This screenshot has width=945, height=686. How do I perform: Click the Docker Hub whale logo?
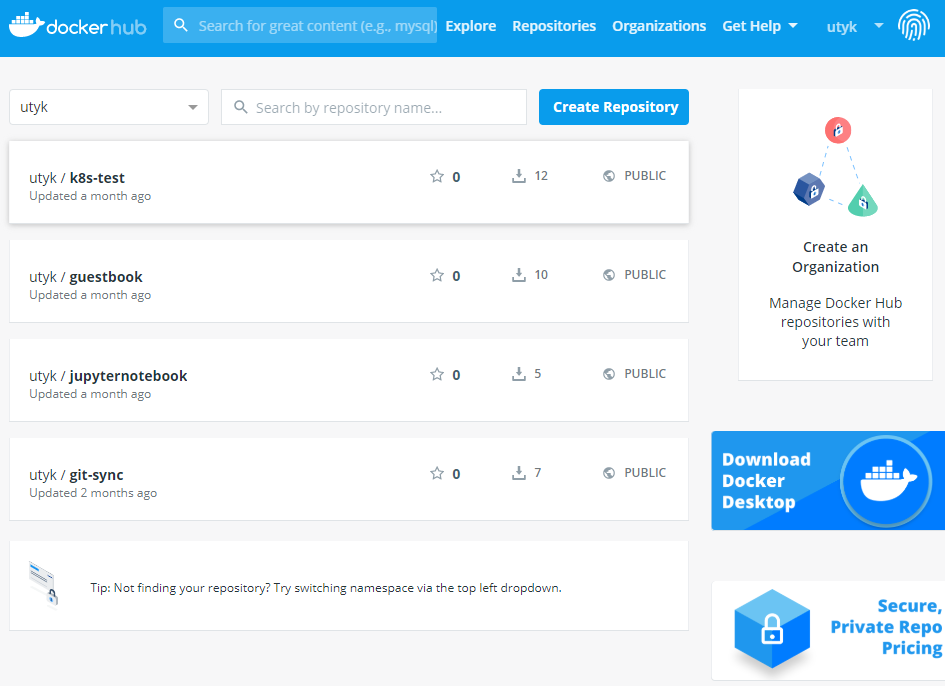pyautogui.click(x=77, y=25)
